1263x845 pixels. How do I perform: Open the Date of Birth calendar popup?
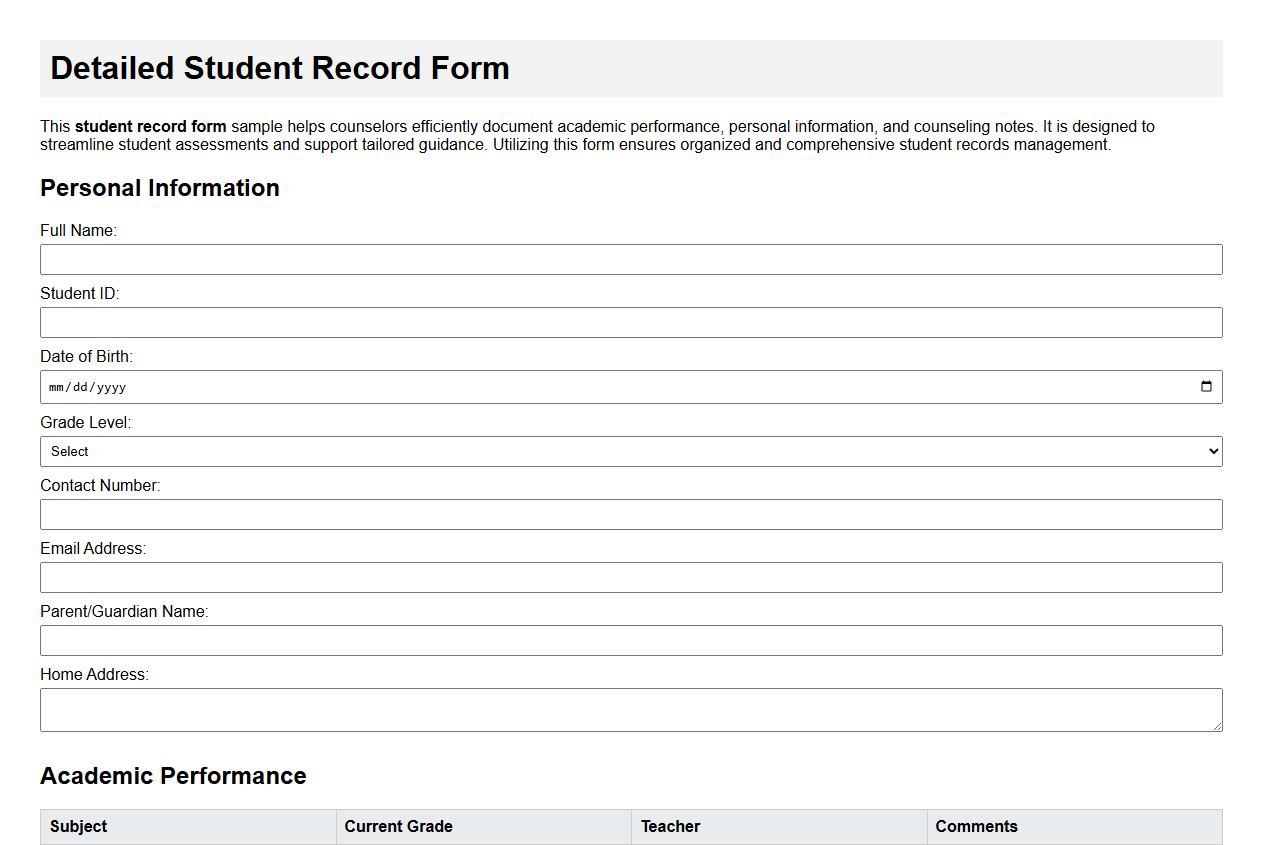point(1208,387)
